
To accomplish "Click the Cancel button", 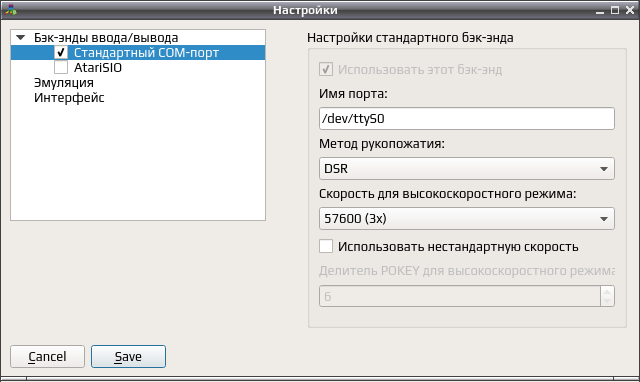I will tap(47, 357).
